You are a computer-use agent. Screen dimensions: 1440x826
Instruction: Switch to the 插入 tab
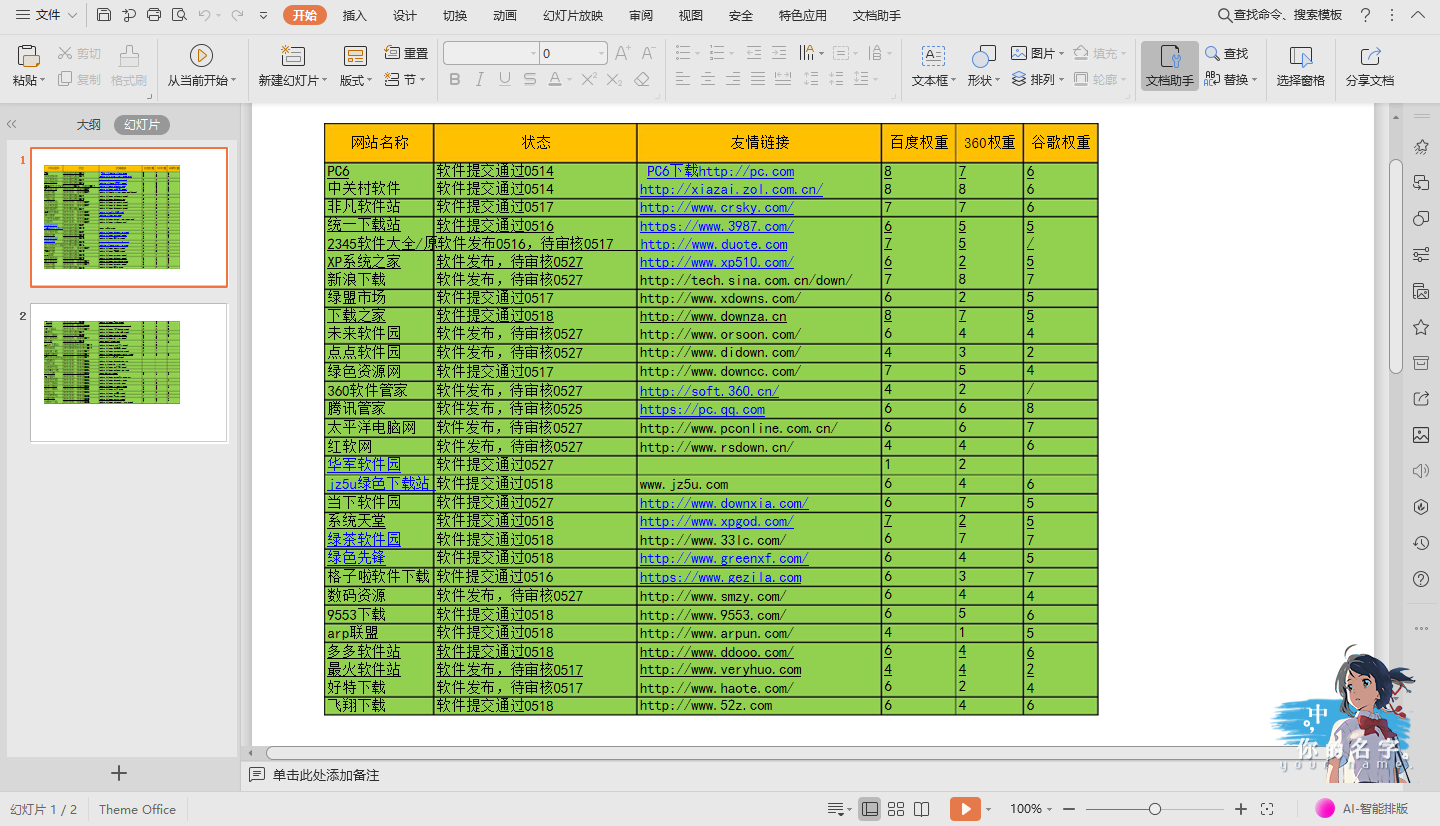(354, 16)
